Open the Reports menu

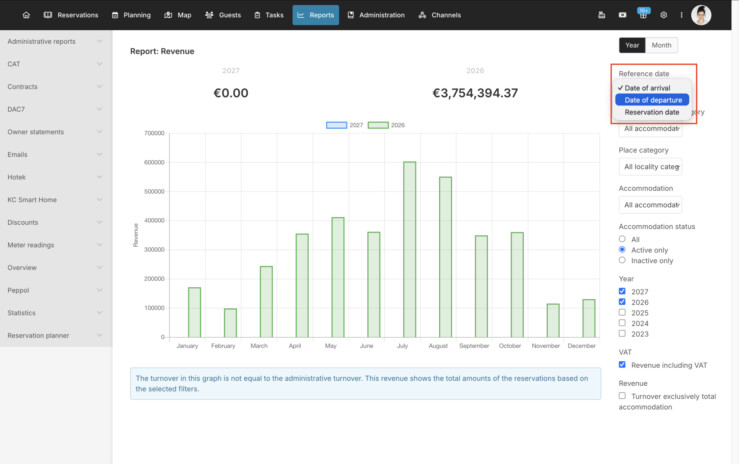click(315, 15)
